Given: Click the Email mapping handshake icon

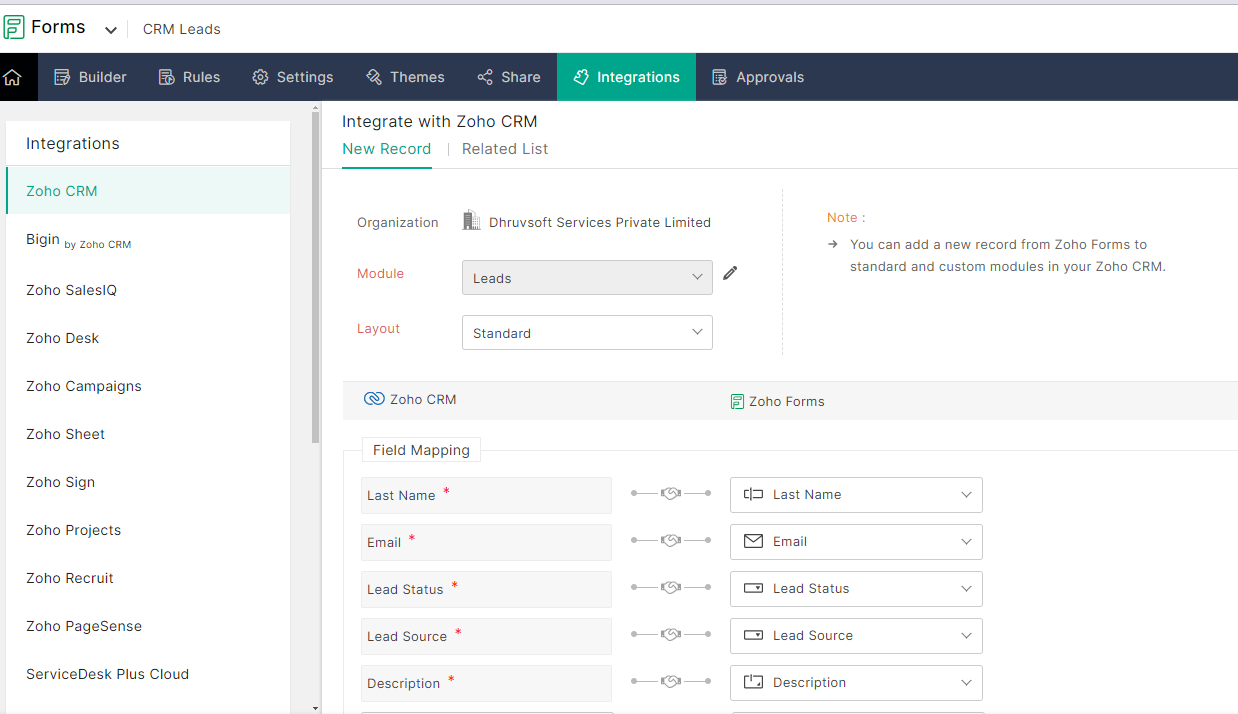Looking at the screenshot, I should (671, 540).
